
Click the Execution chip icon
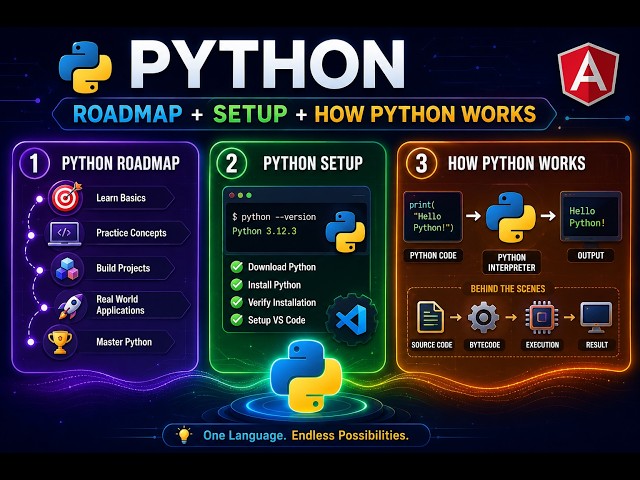(x=541, y=317)
